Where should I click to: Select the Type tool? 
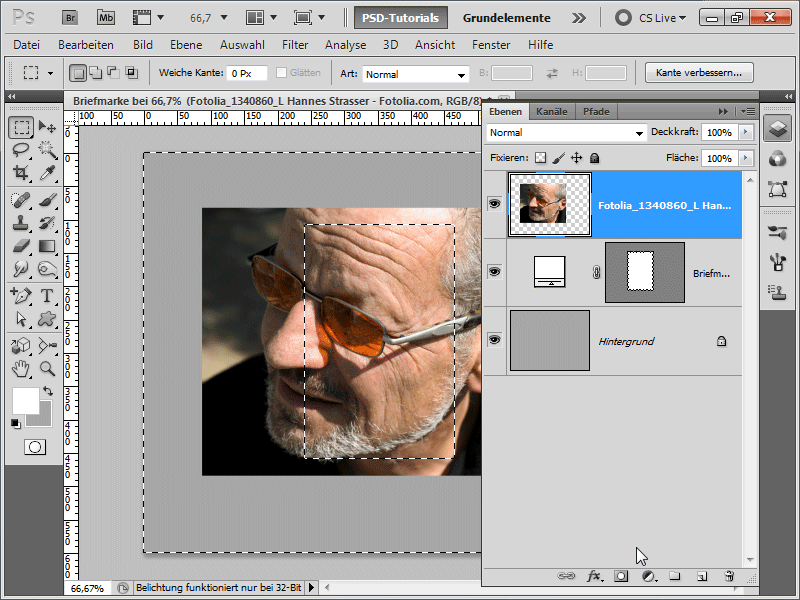(x=47, y=296)
